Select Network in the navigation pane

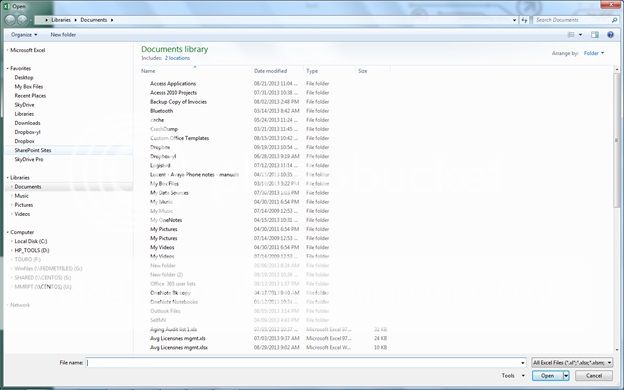pos(20,305)
